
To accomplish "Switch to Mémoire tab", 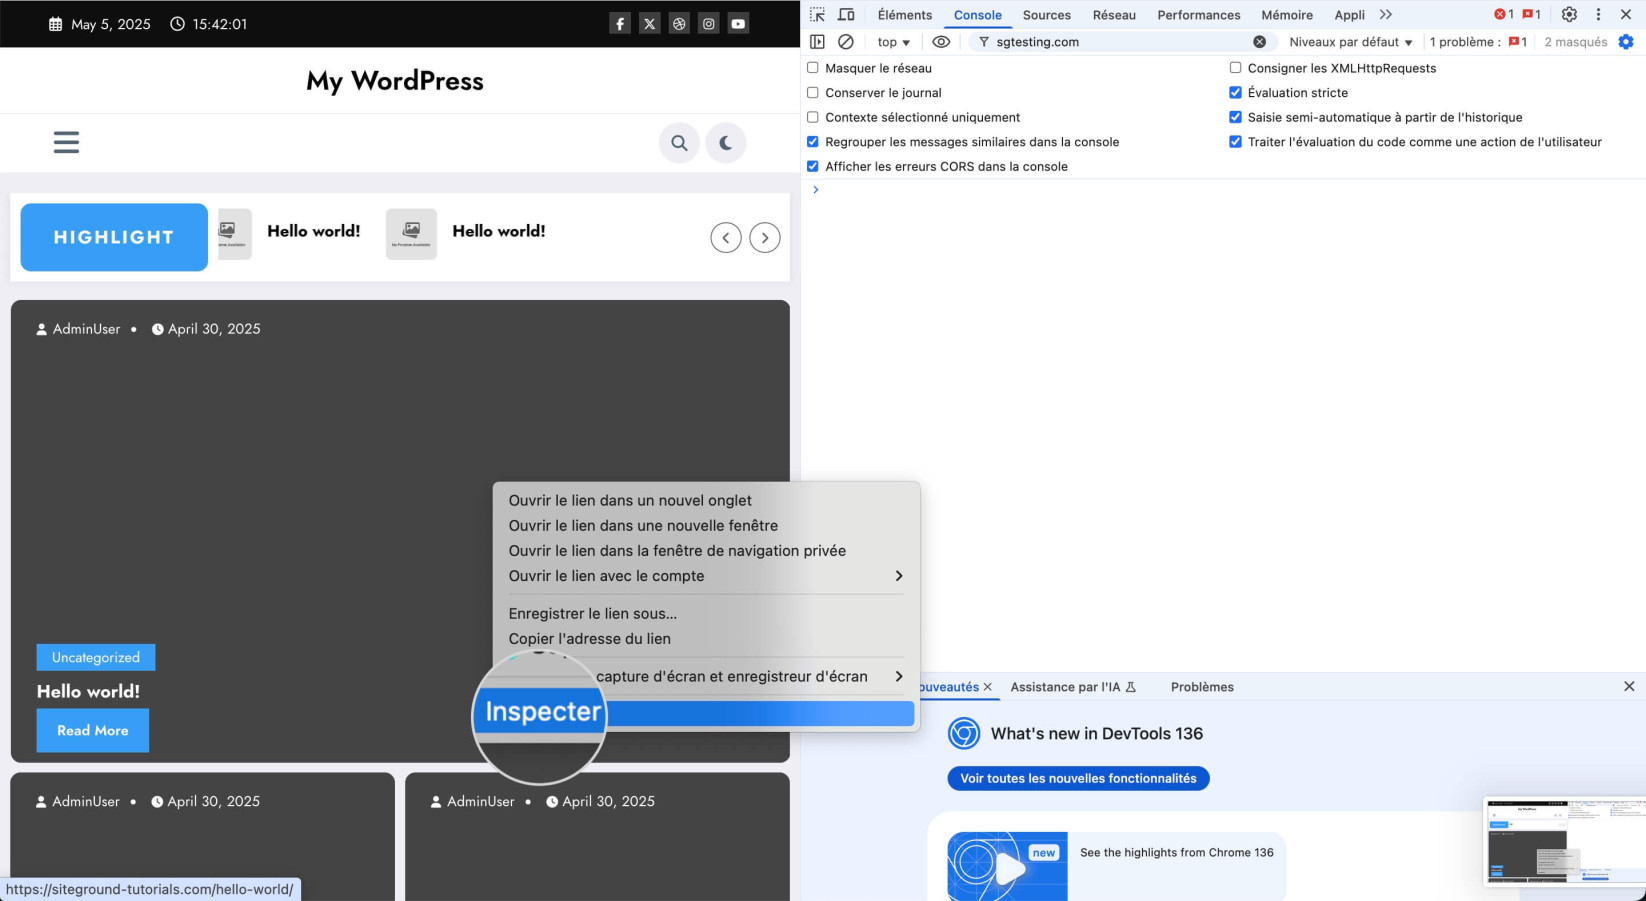I will click(x=1287, y=15).
